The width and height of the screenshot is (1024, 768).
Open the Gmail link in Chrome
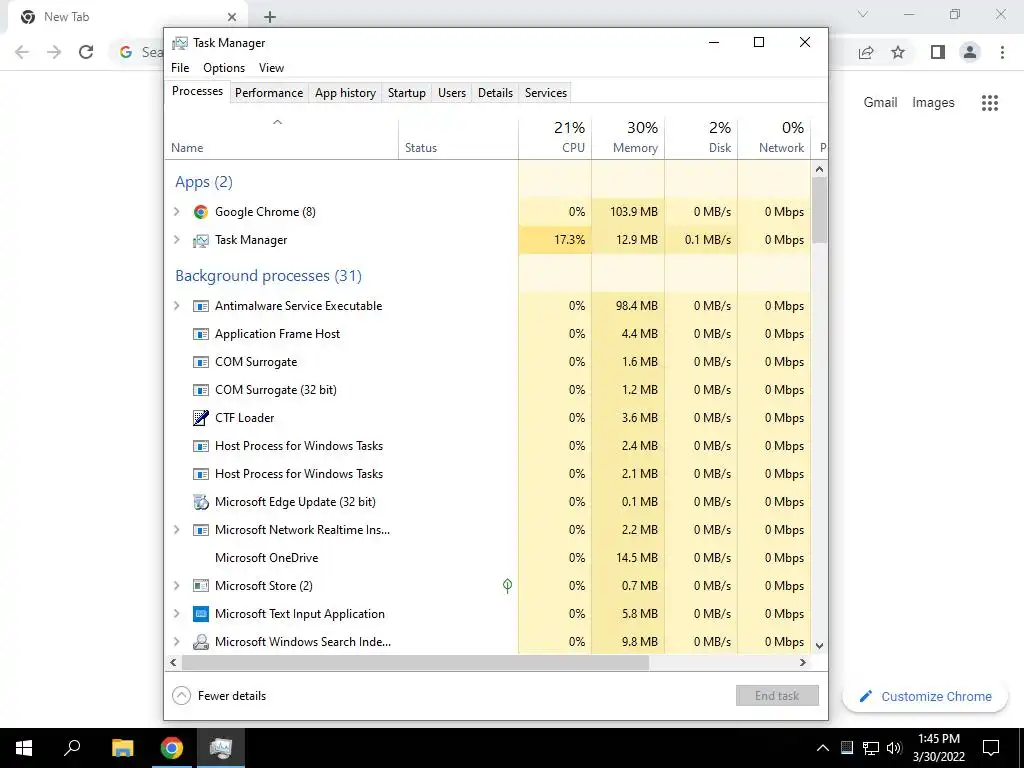pyautogui.click(x=880, y=103)
